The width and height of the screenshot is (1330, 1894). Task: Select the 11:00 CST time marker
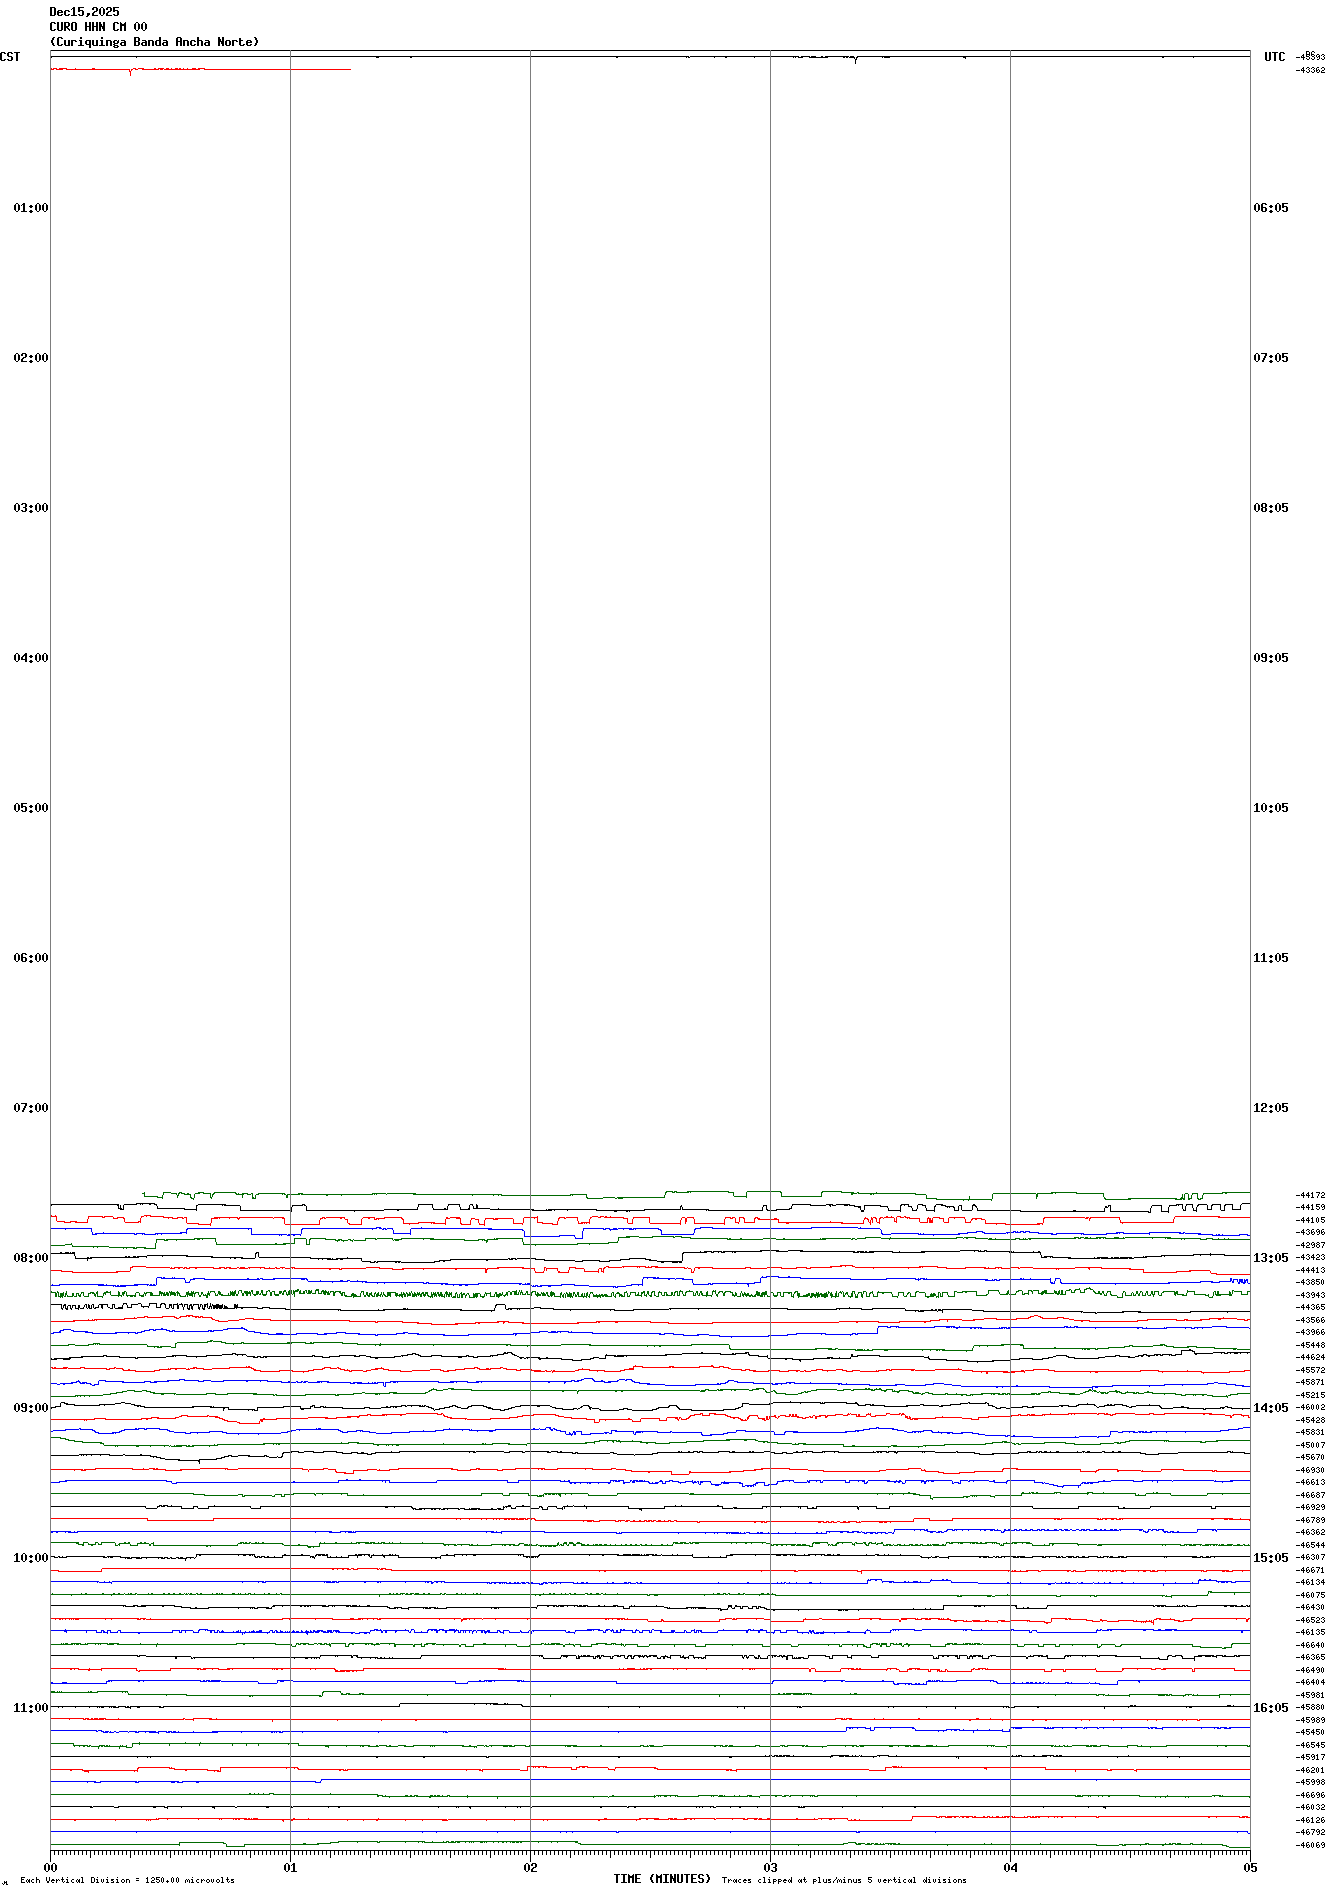click(30, 1708)
